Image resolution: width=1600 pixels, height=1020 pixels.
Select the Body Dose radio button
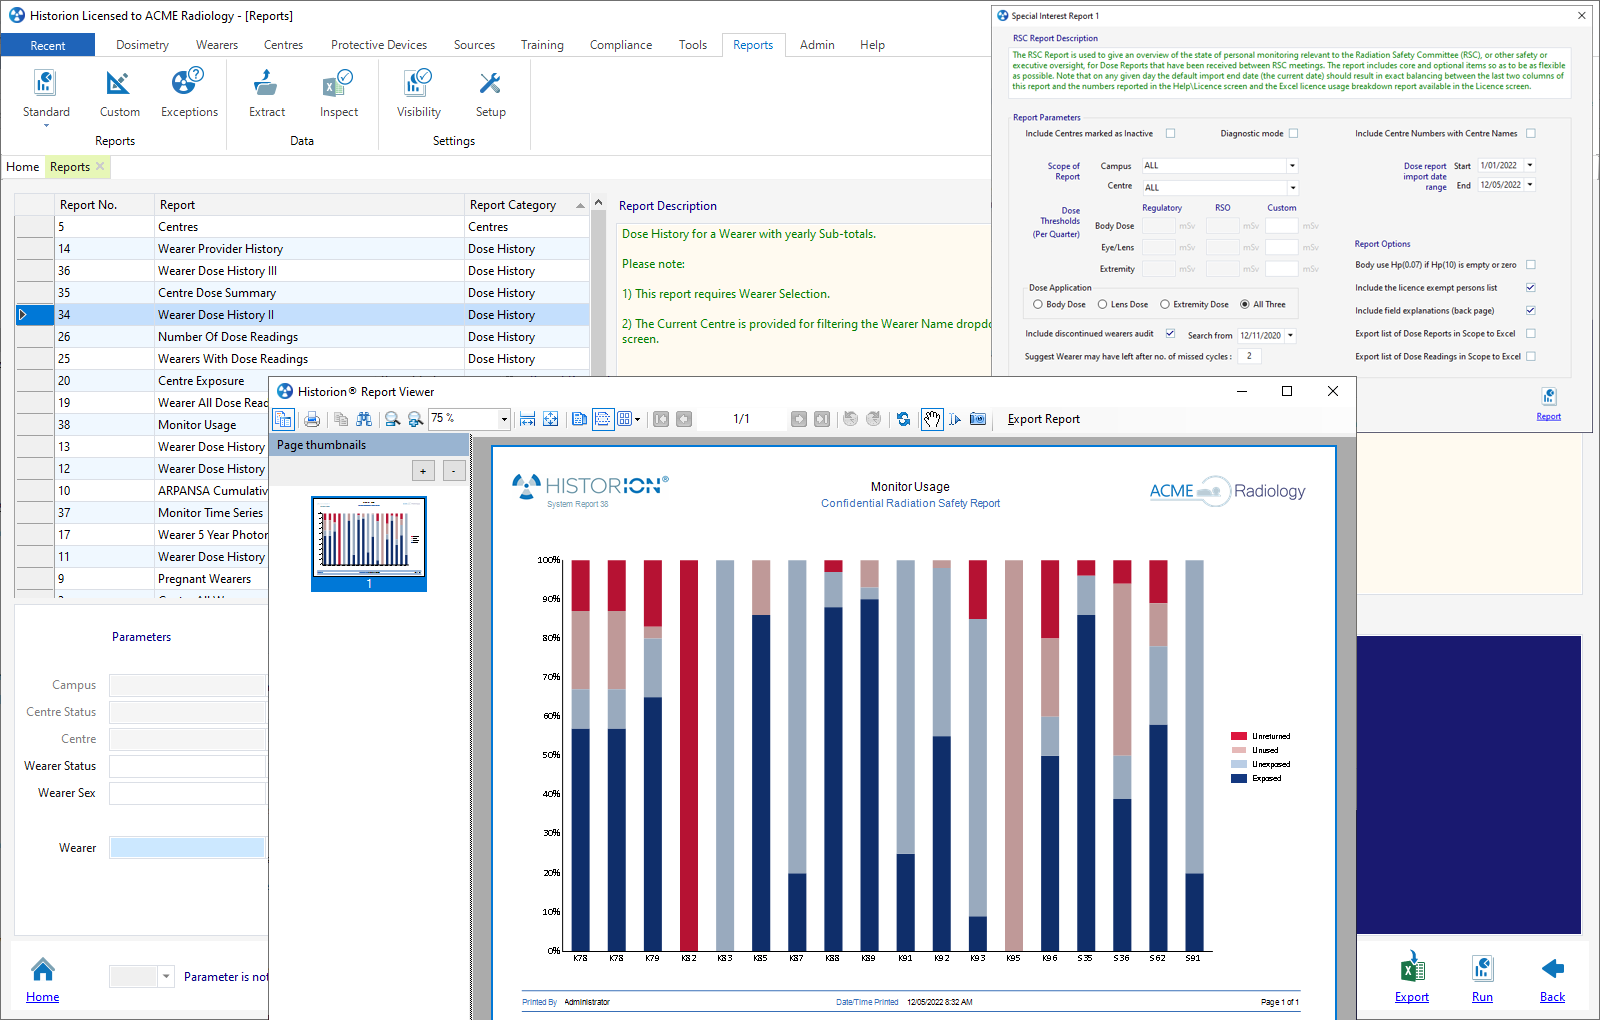(x=1038, y=305)
